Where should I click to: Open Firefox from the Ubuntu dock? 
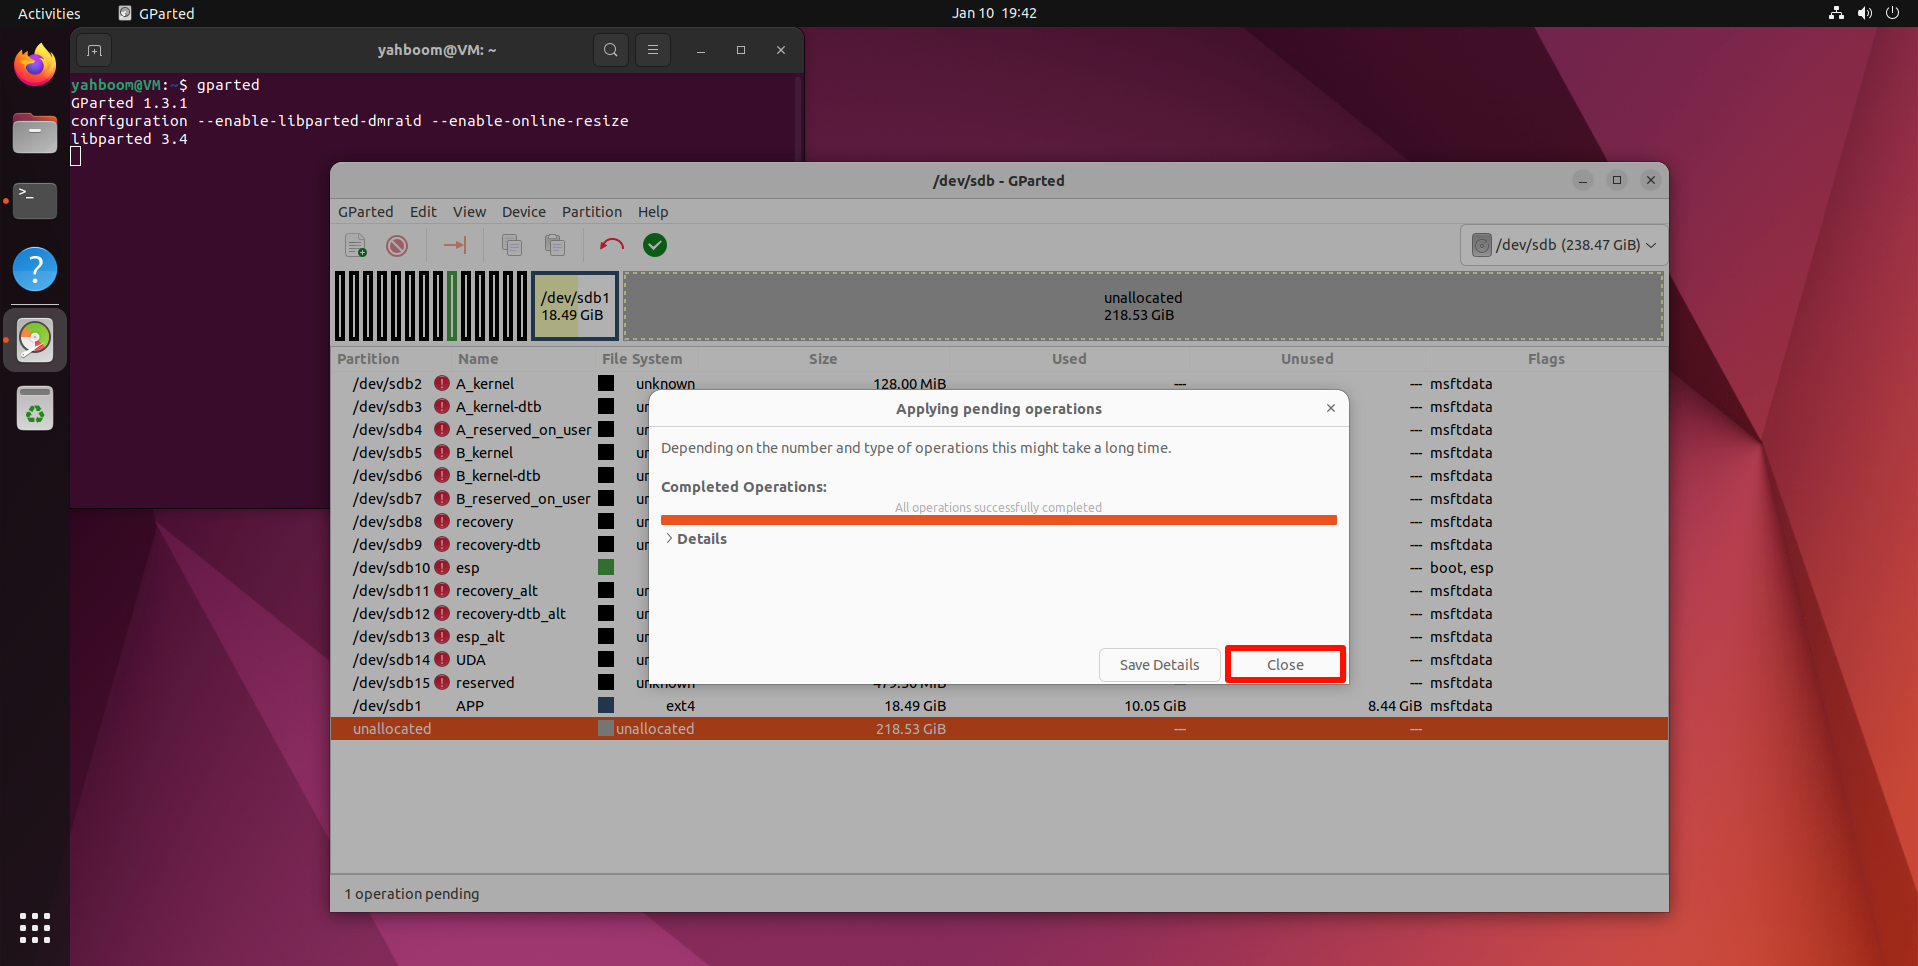(x=35, y=66)
